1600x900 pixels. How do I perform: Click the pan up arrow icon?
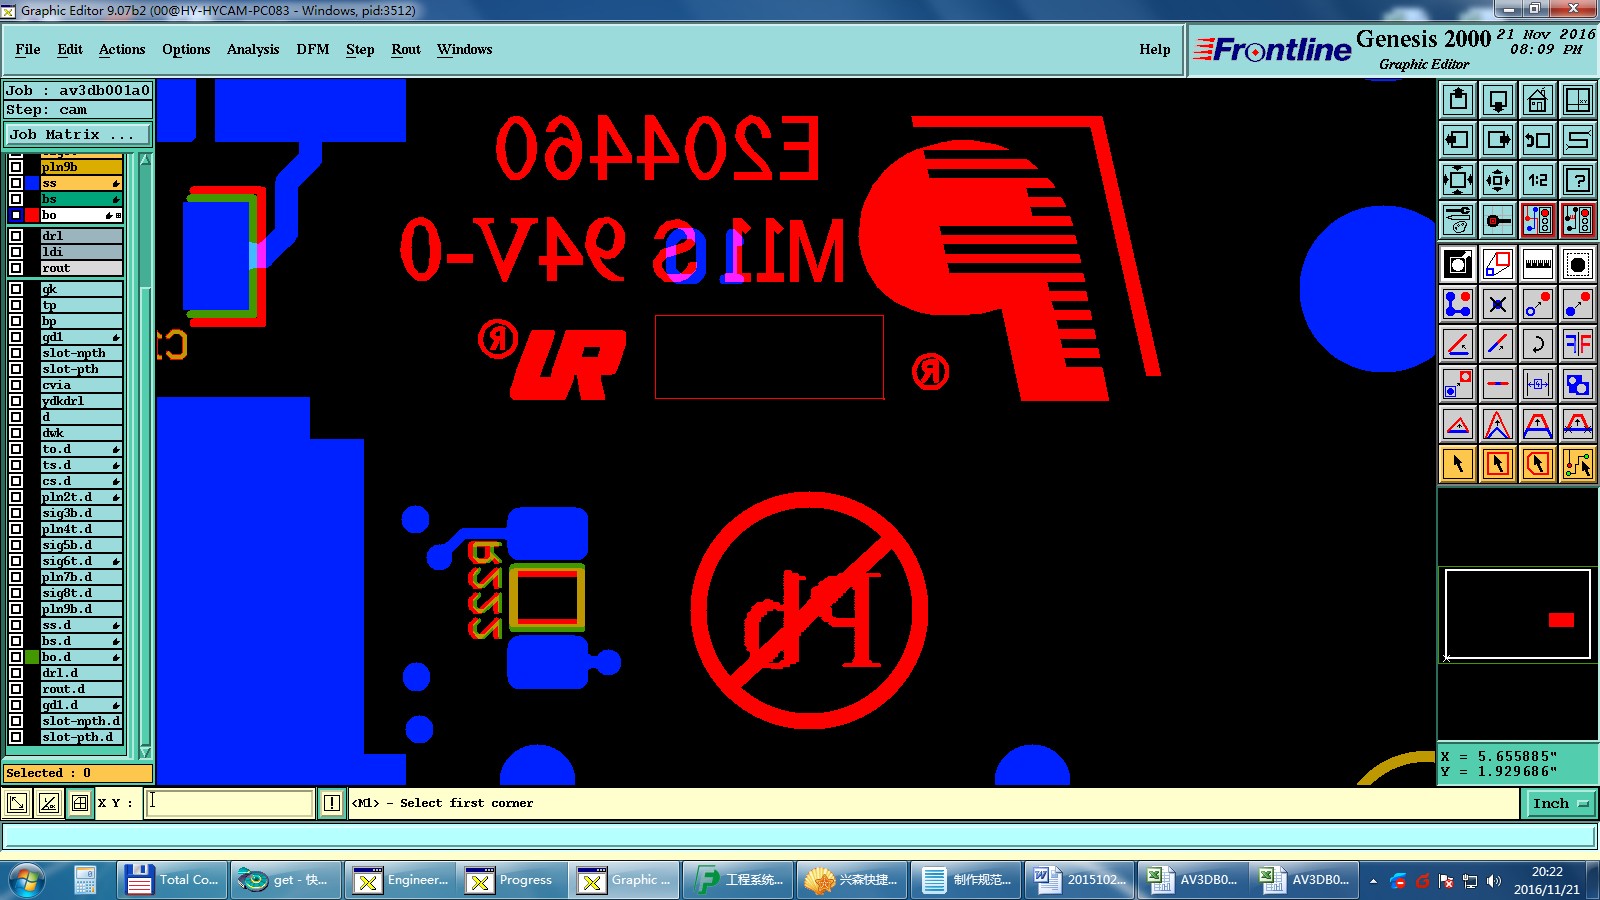(1458, 100)
